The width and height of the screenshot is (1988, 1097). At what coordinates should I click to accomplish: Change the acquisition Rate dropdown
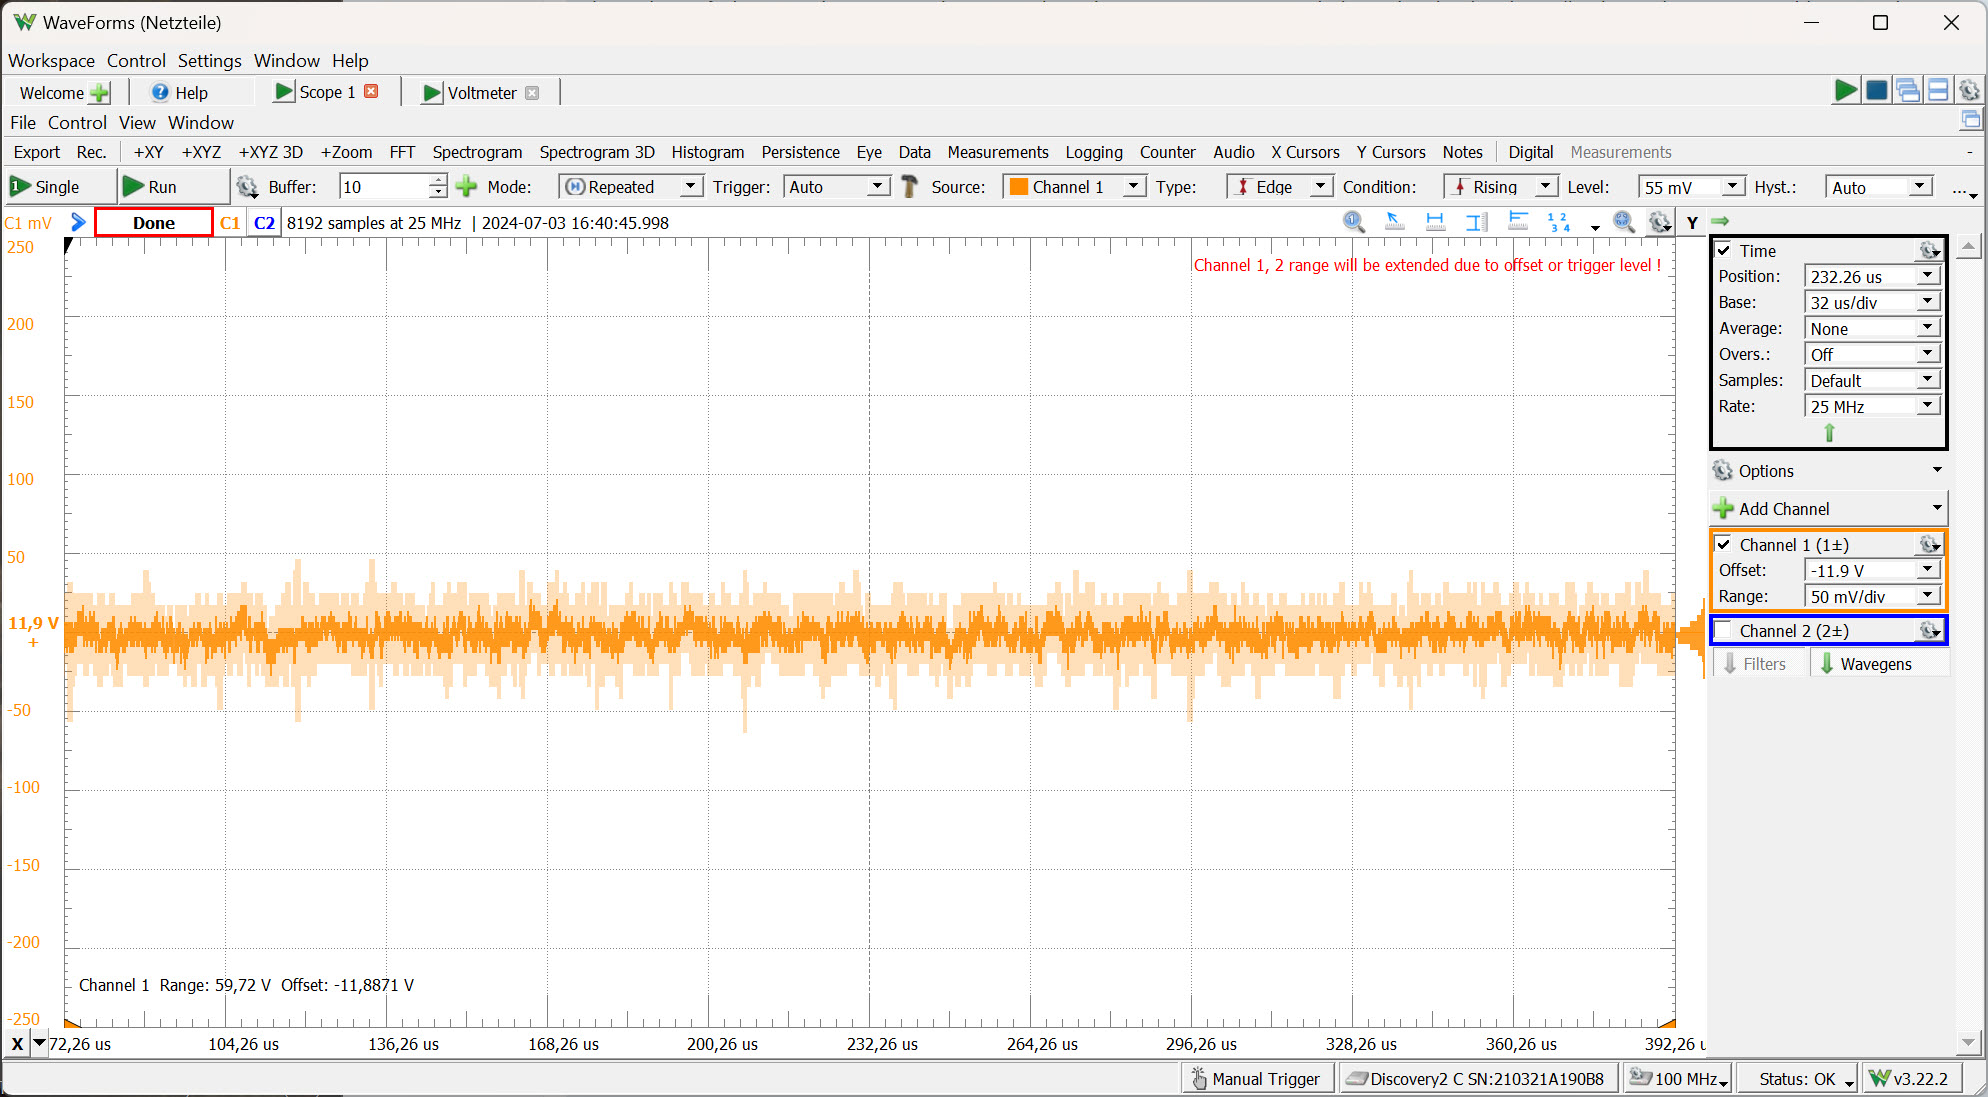(x=1929, y=405)
